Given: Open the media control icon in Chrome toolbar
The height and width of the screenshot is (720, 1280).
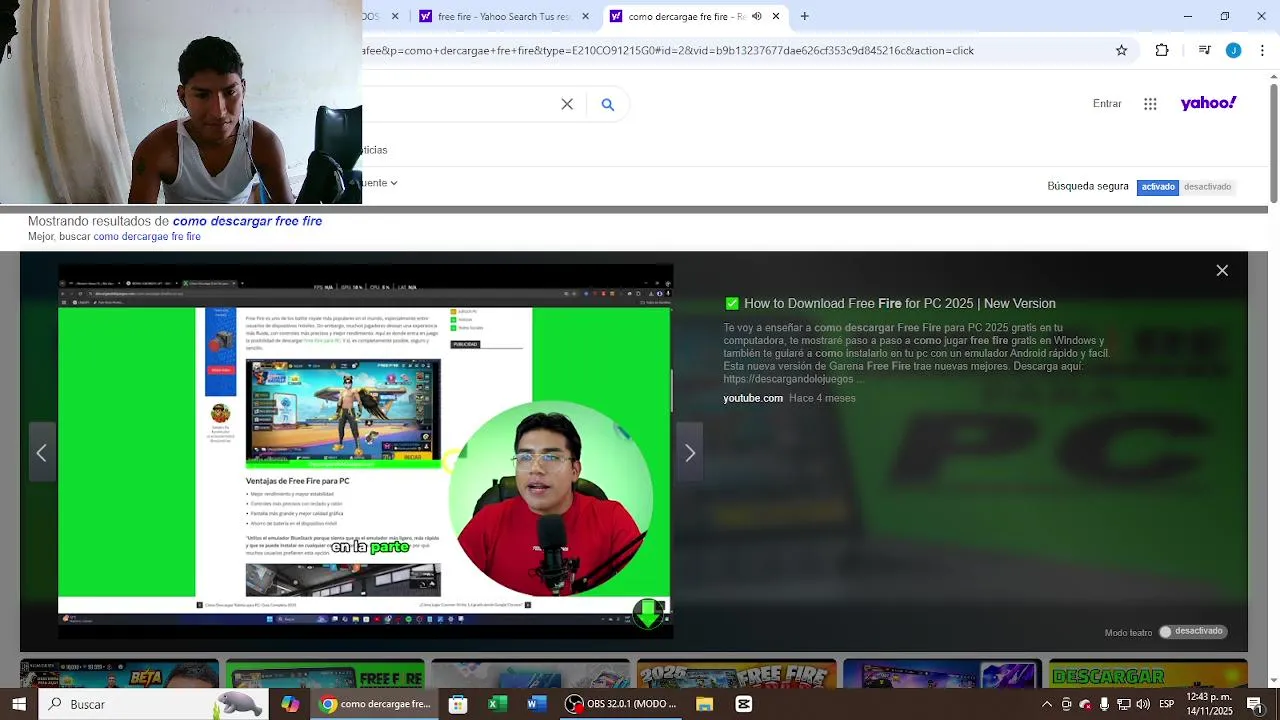Looking at the screenshot, I should 1204,50.
